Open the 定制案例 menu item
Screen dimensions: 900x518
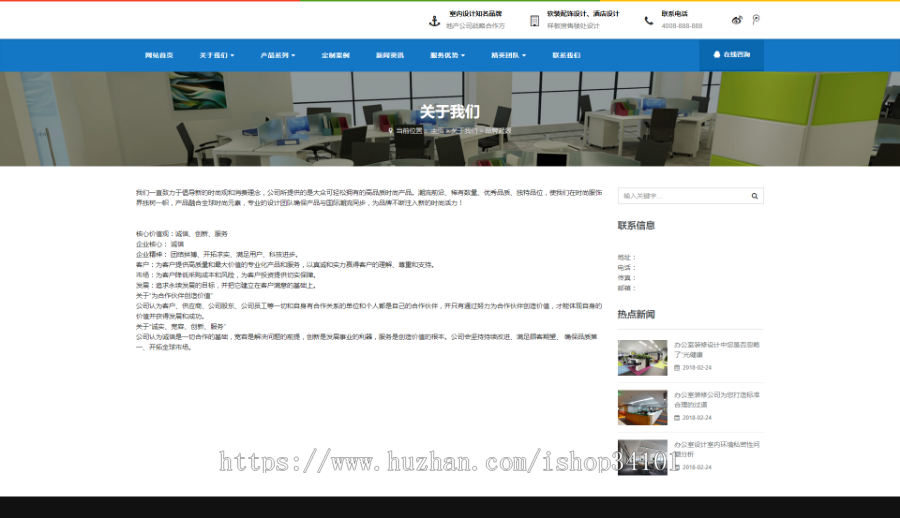(x=336, y=55)
